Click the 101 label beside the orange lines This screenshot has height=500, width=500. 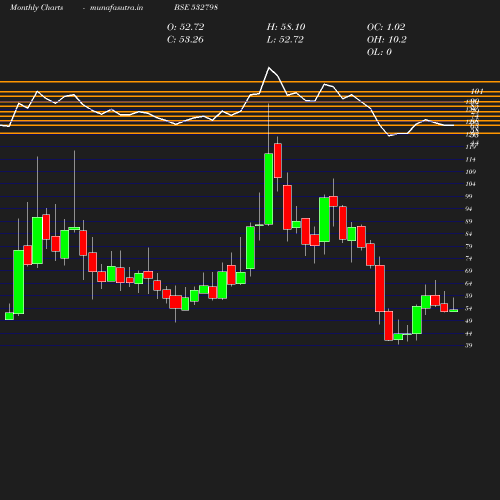click(x=477, y=91)
